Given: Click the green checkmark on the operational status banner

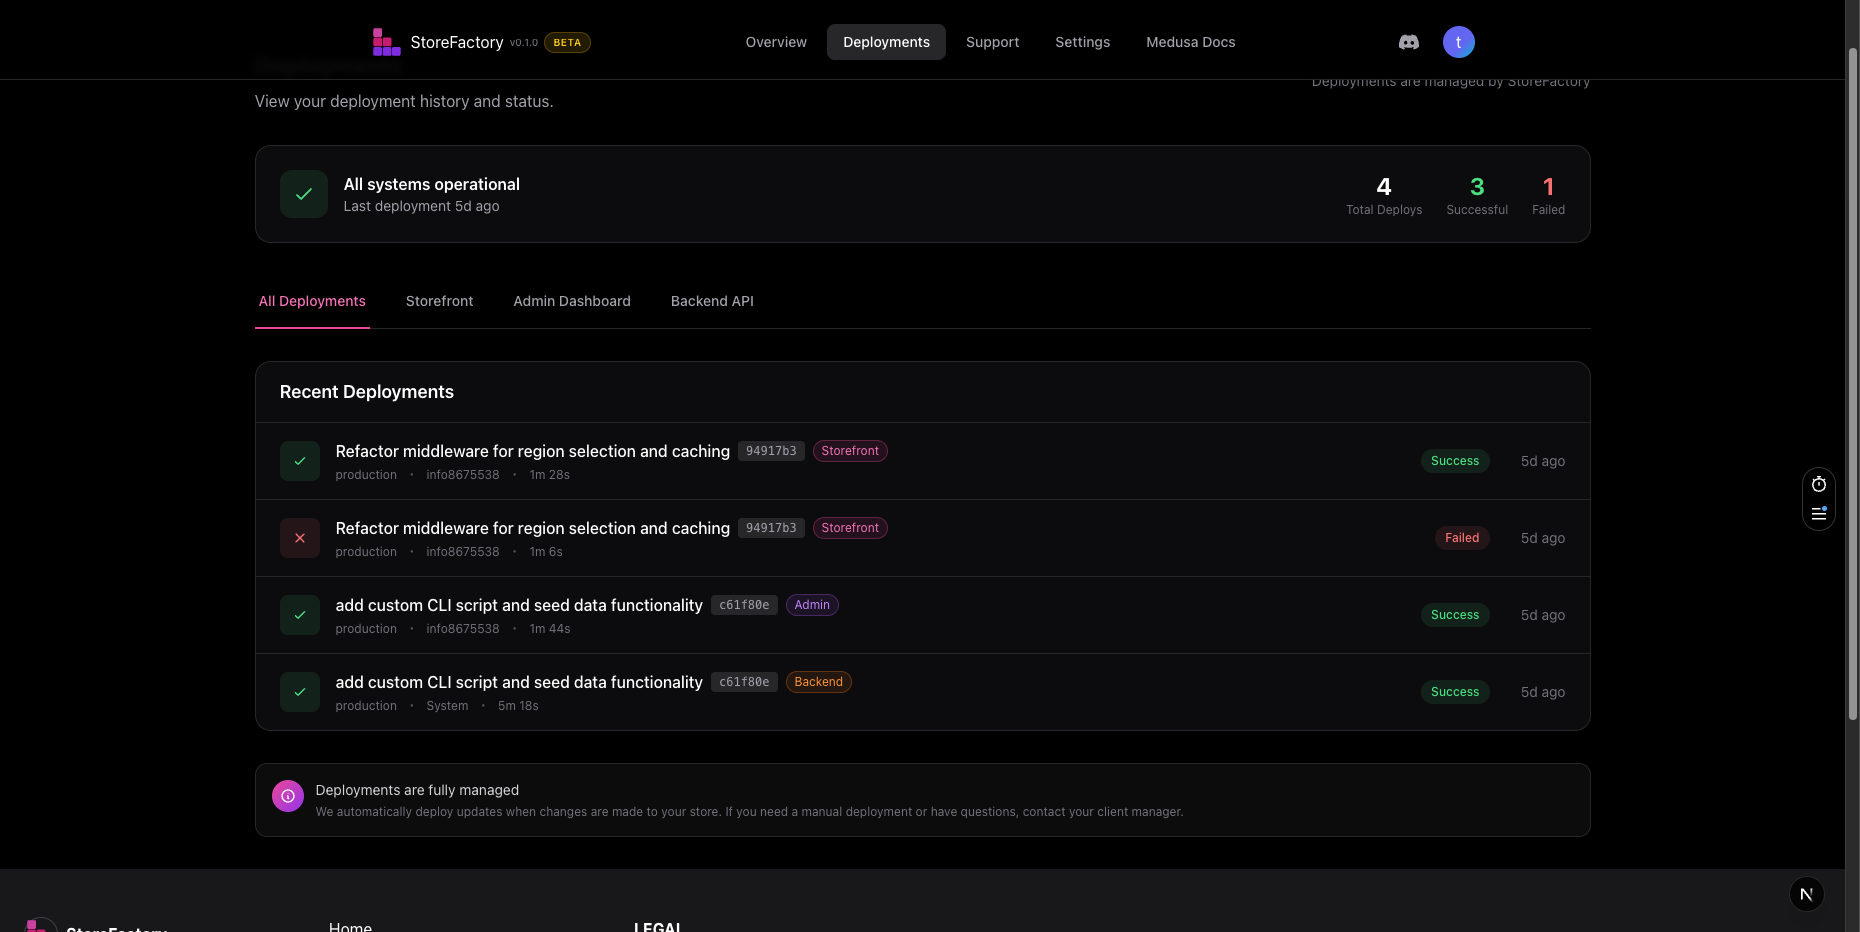Looking at the screenshot, I should click(303, 194).
